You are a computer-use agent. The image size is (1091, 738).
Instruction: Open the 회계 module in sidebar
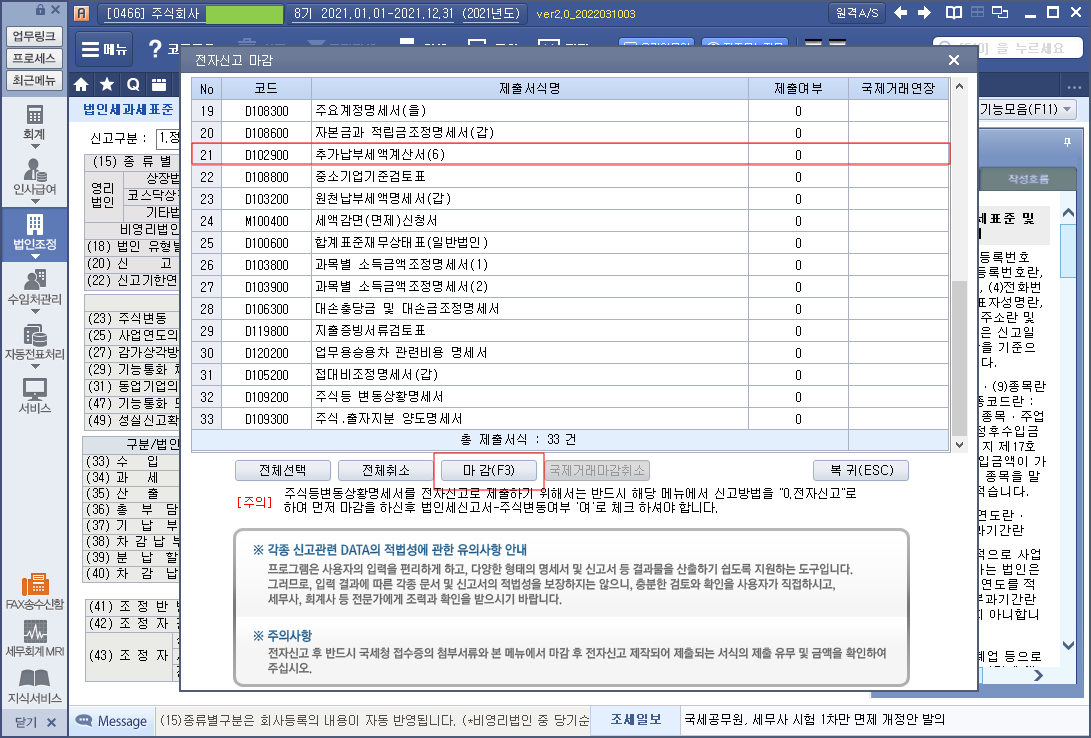pyautogui.click(x=34, y=122)
